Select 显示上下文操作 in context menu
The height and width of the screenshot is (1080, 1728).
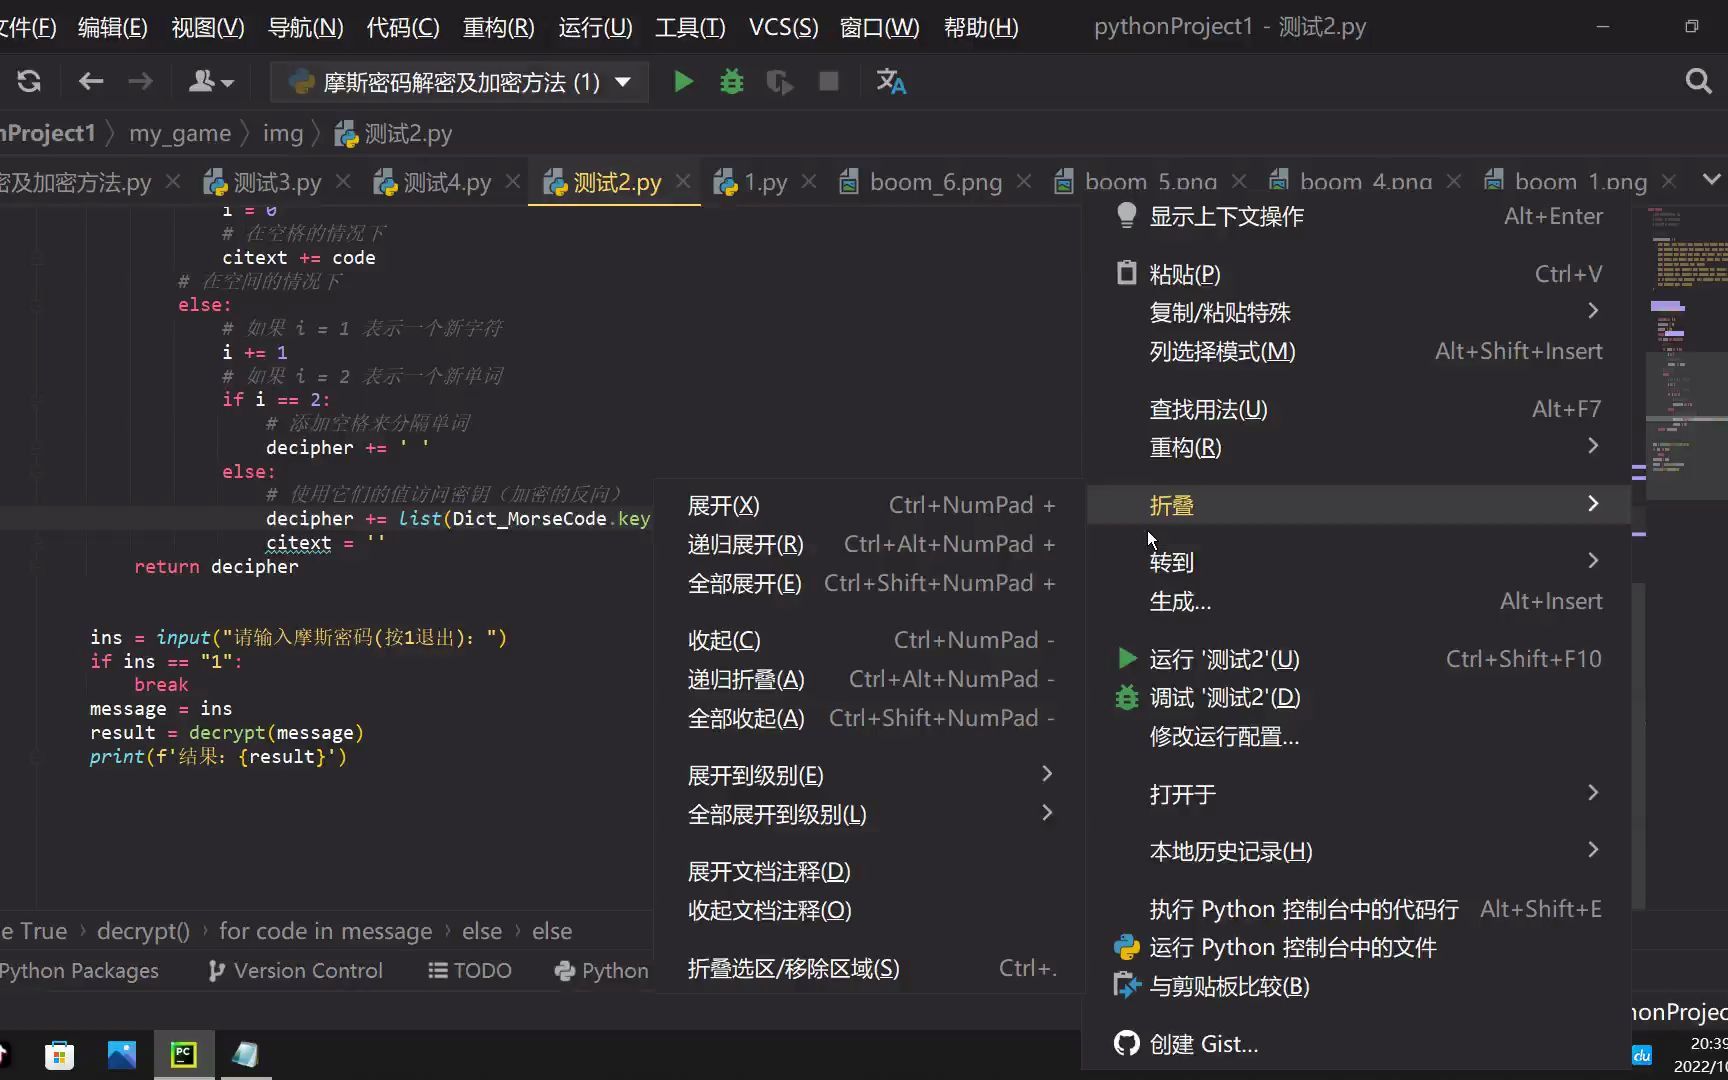point(1358,216)
